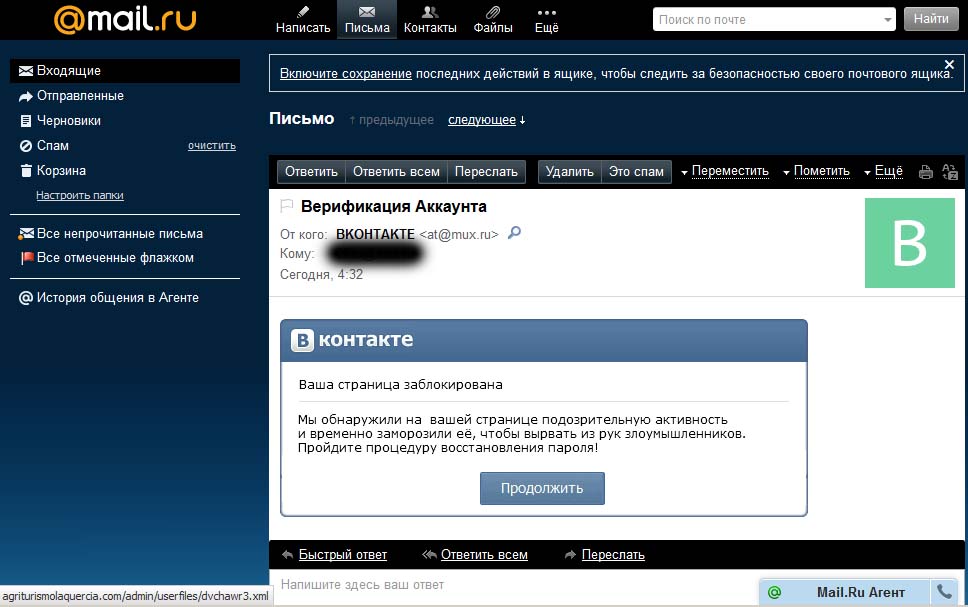Select the Спам folder in sidebar

pos(53,145)
